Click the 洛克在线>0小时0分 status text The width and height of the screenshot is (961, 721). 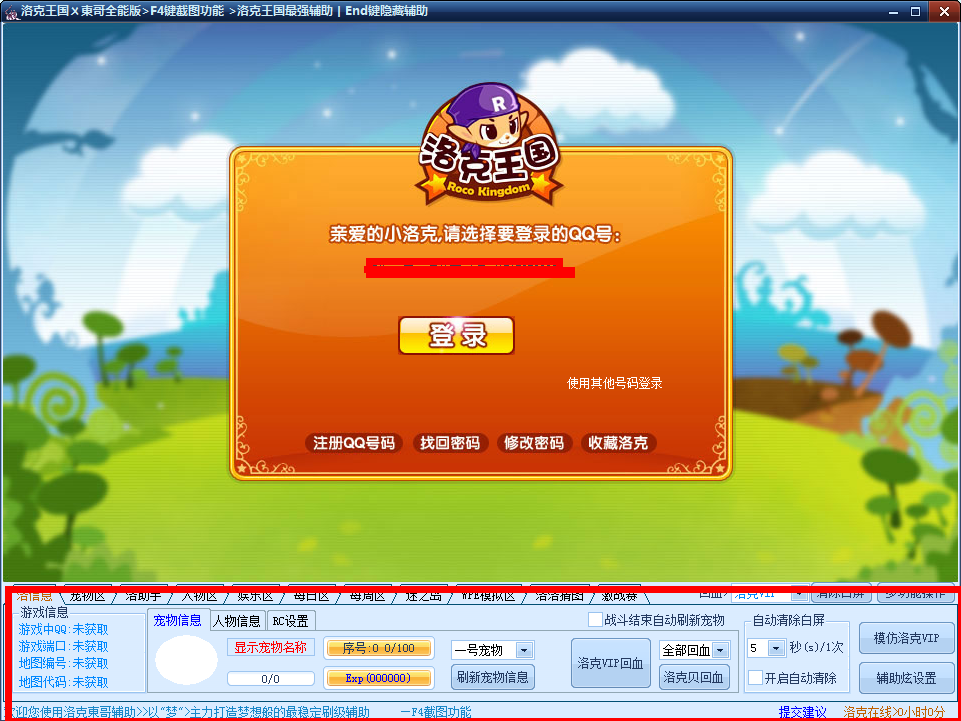(894, 712)
